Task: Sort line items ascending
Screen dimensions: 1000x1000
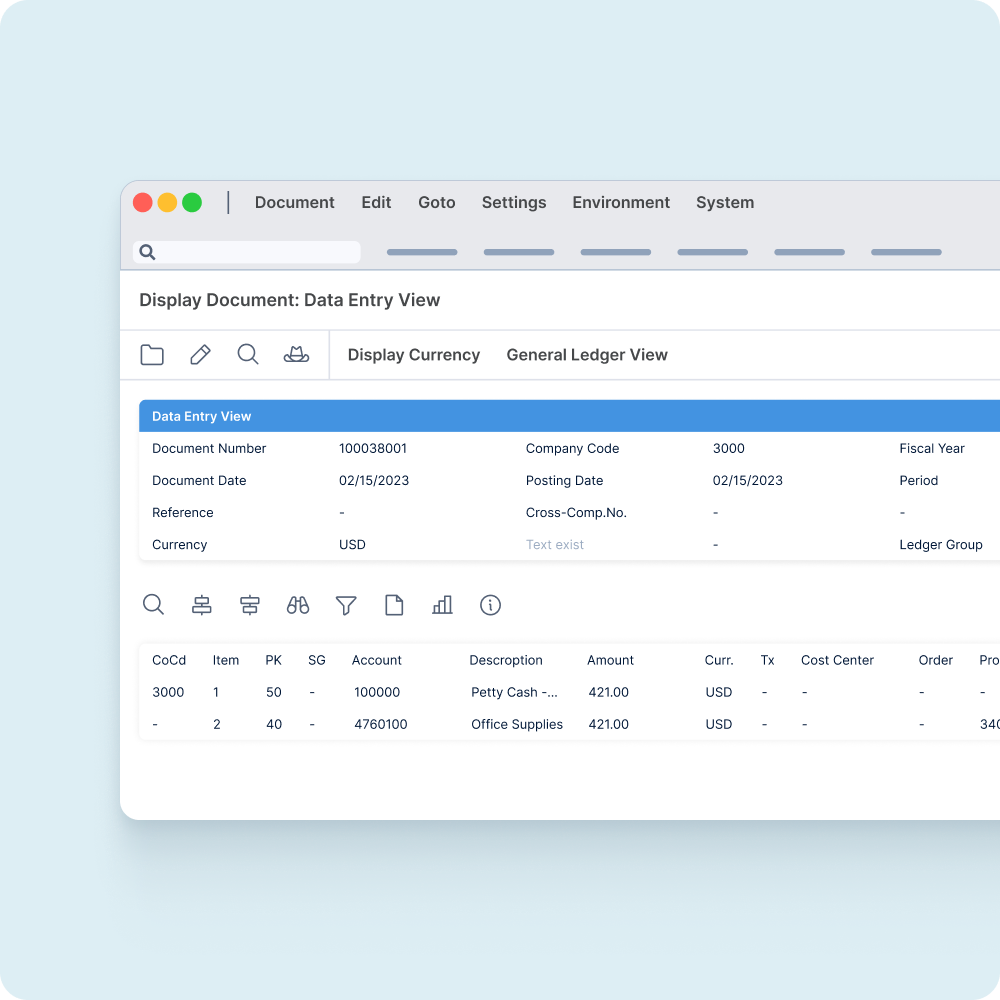Action: pos(202,604)
